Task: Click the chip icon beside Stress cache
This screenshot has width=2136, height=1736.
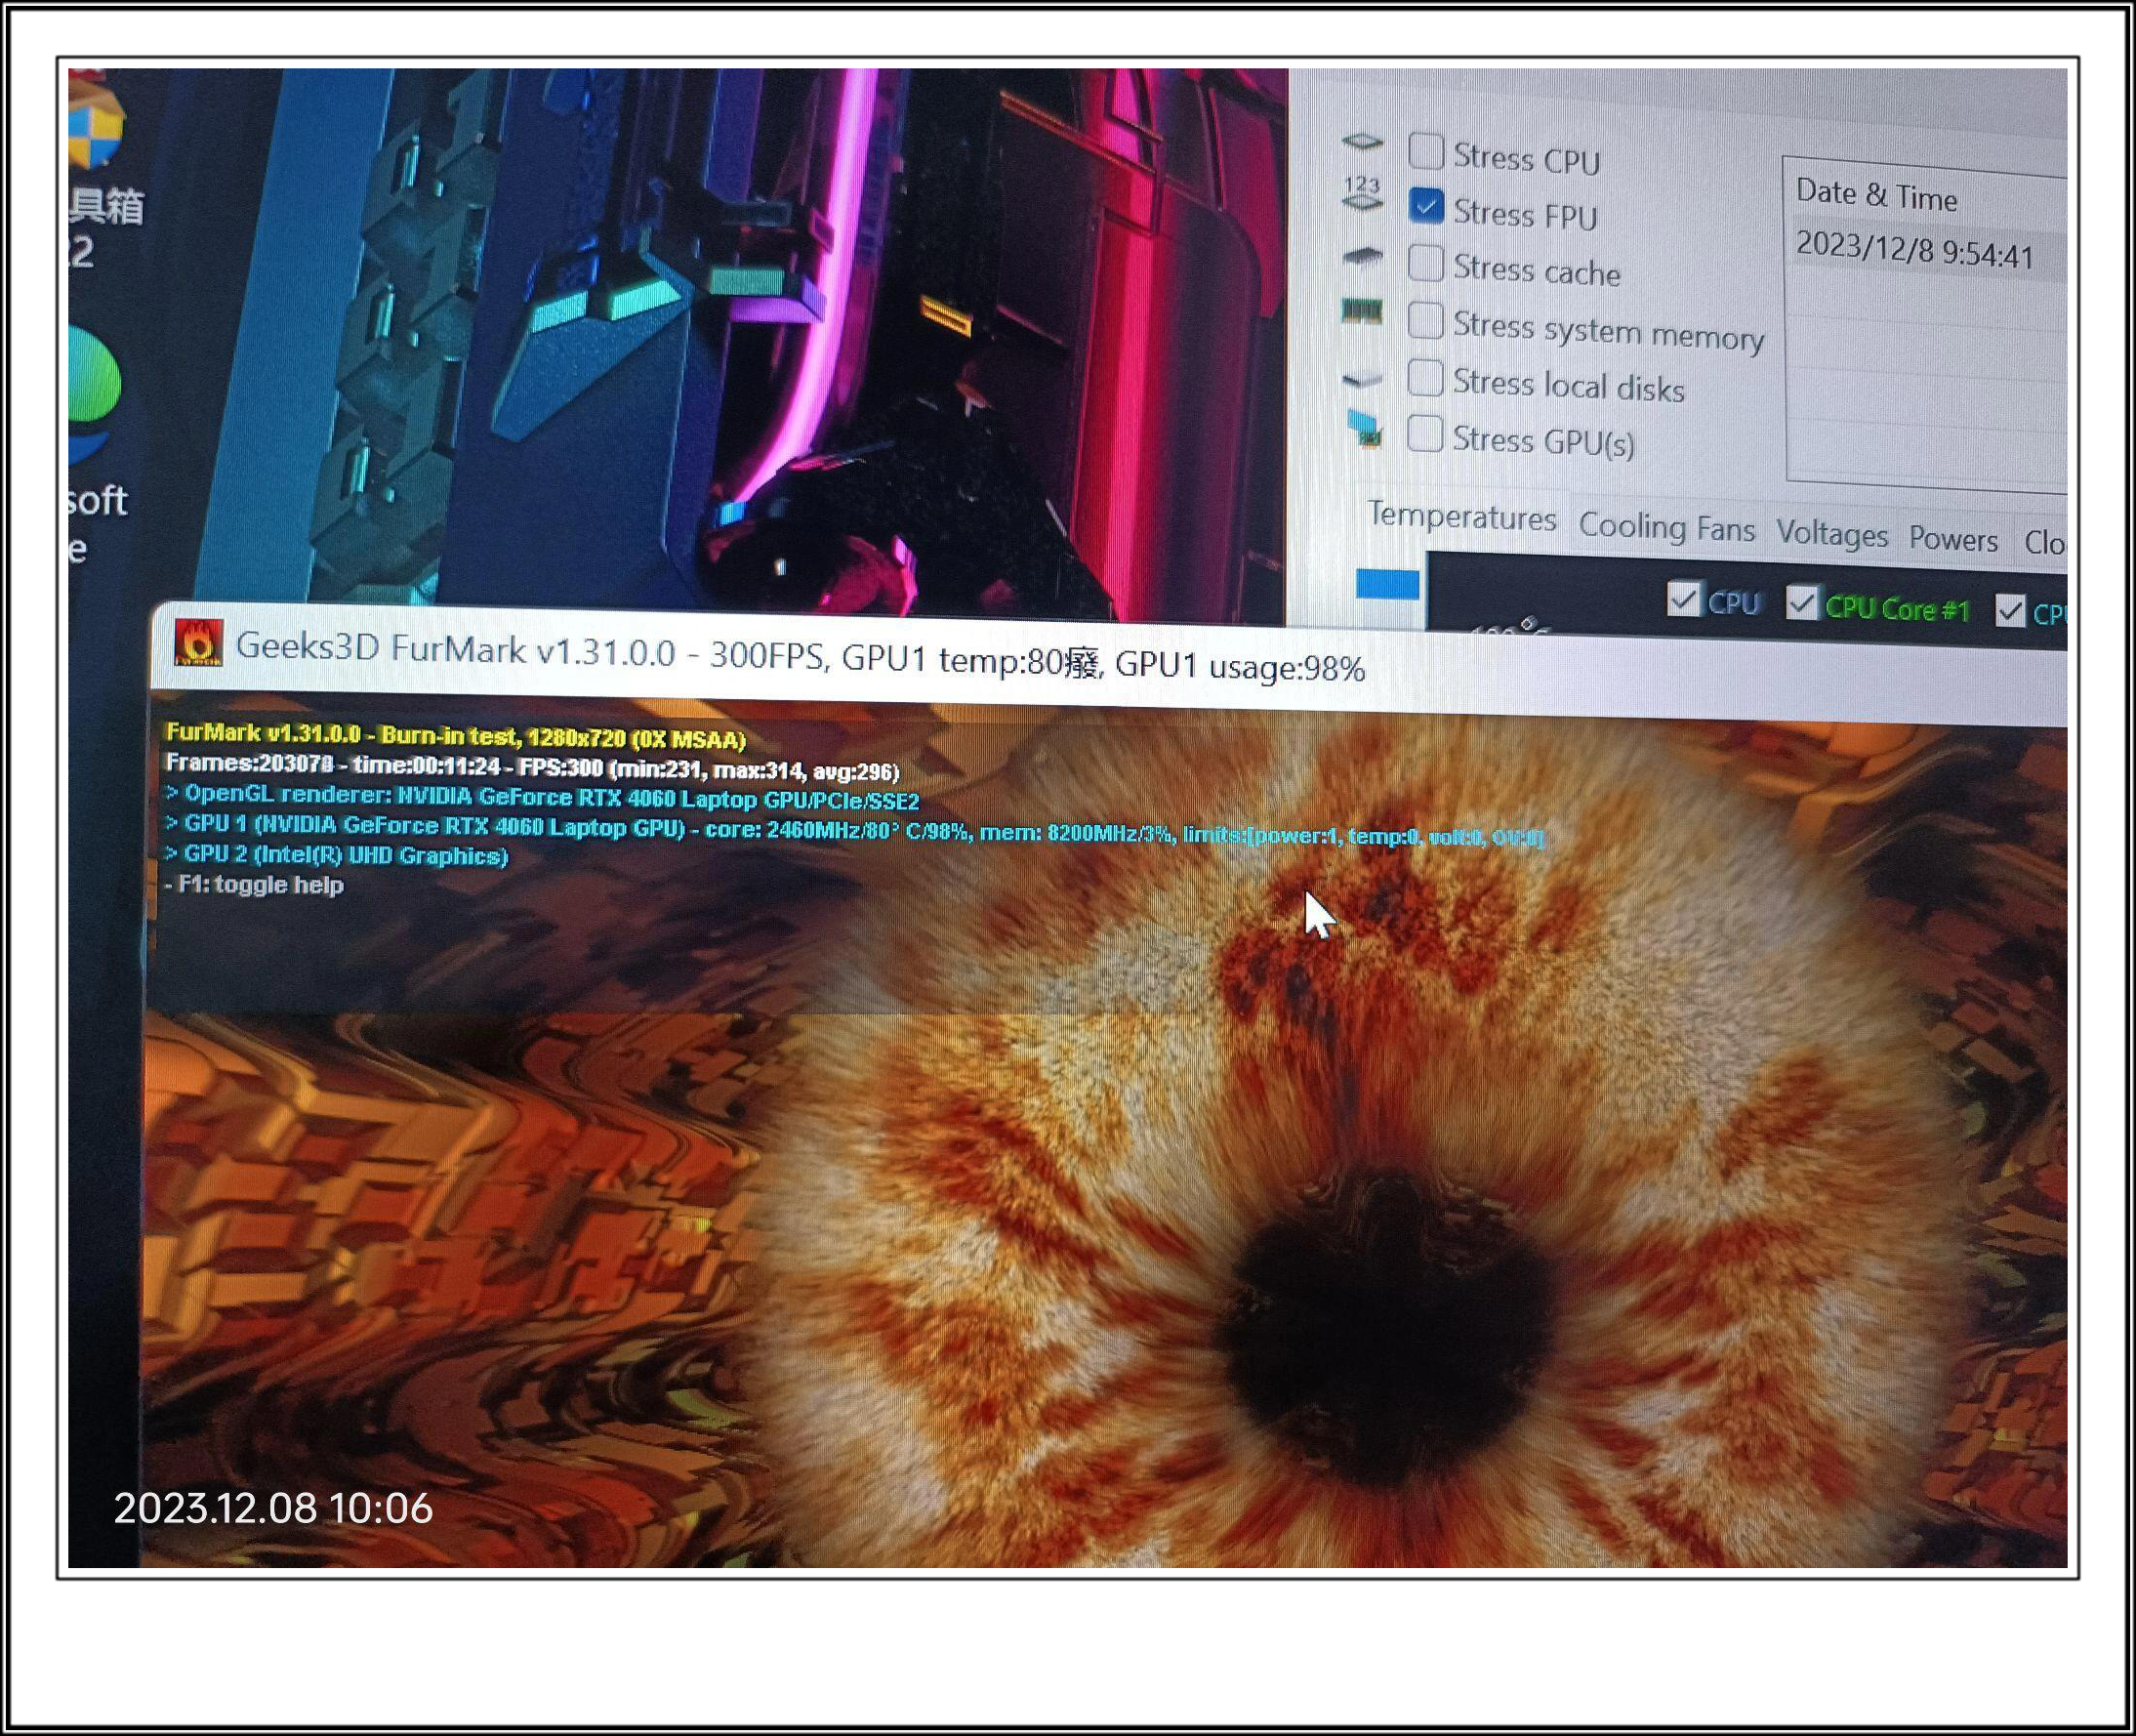Action: coord(1362,257)
